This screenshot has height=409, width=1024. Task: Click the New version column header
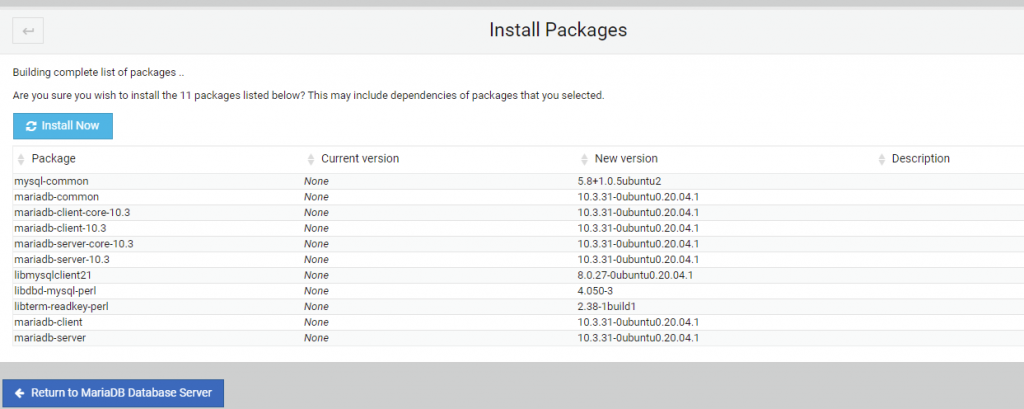point(626,159)
